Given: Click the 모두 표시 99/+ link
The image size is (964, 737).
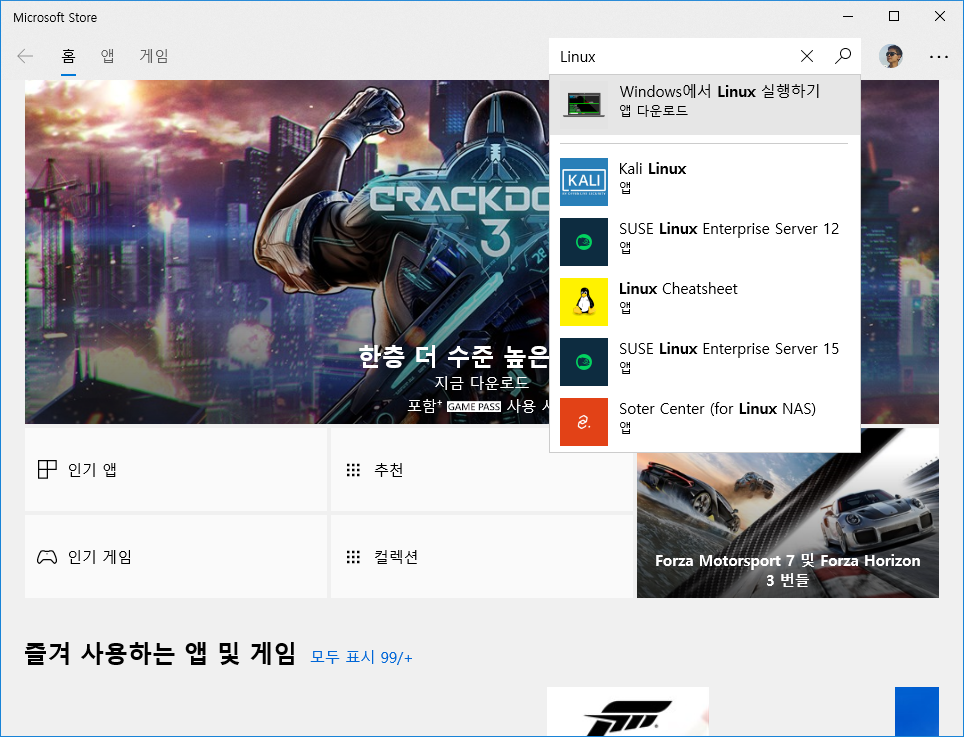Looking at the screenshot, I should click(x=361, y=657).
